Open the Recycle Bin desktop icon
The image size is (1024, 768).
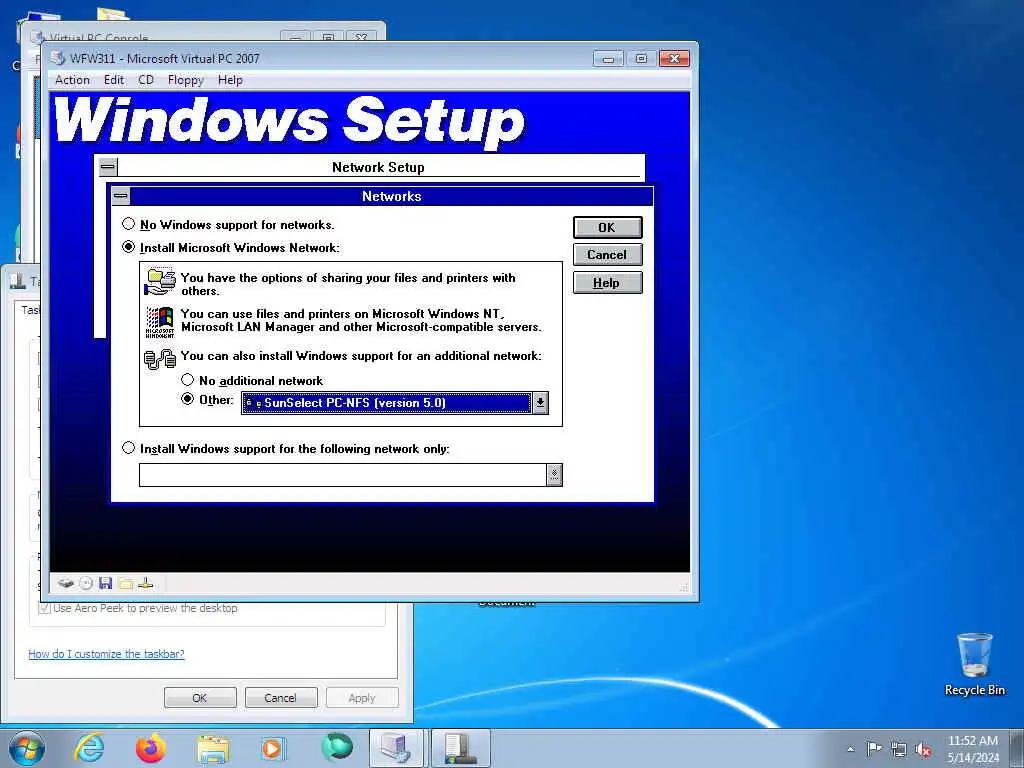click(x=974, y=664)
